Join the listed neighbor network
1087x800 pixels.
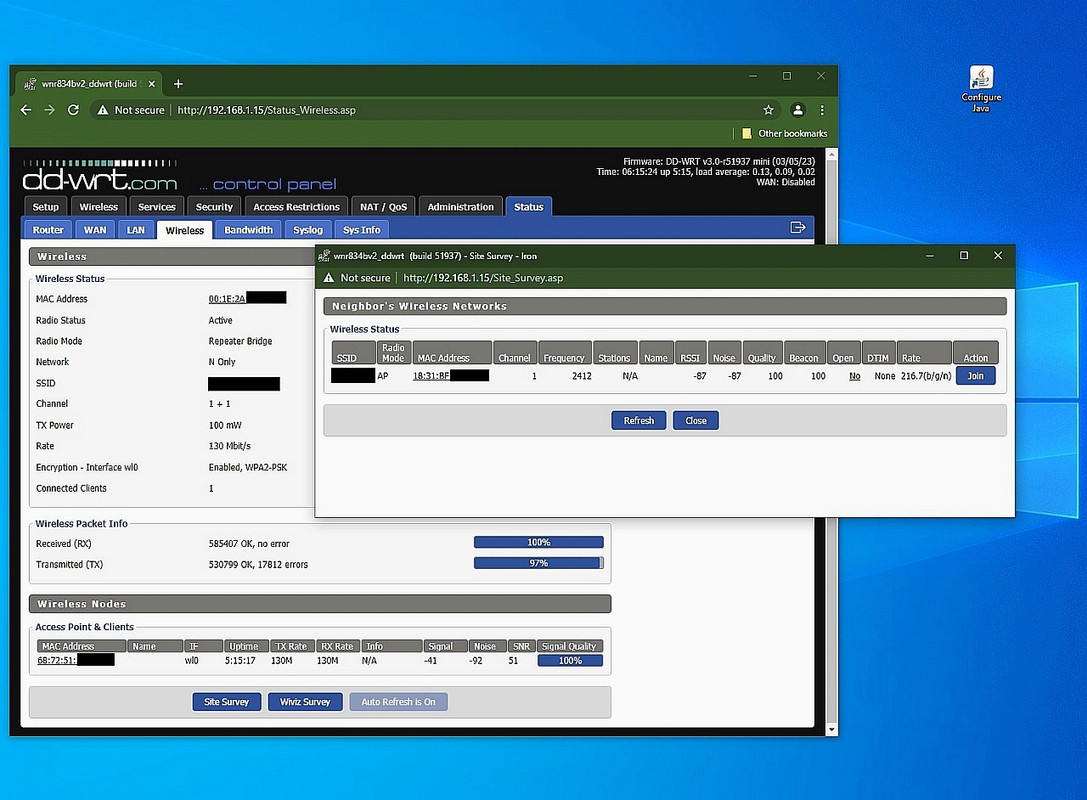tap(975, 376)
